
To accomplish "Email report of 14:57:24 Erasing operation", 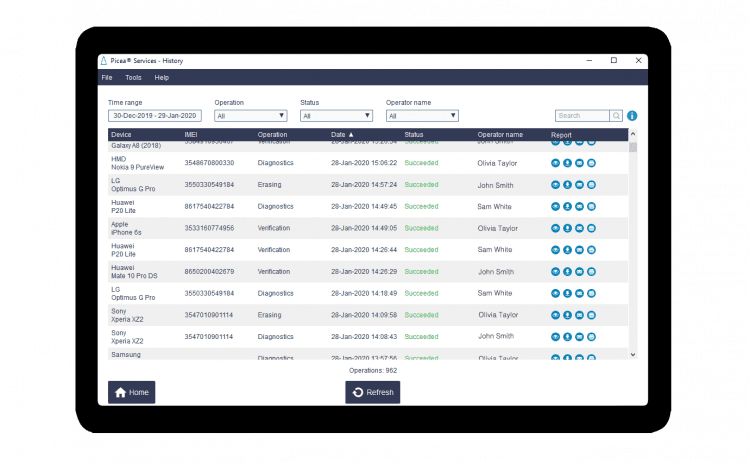I will 579,185.
